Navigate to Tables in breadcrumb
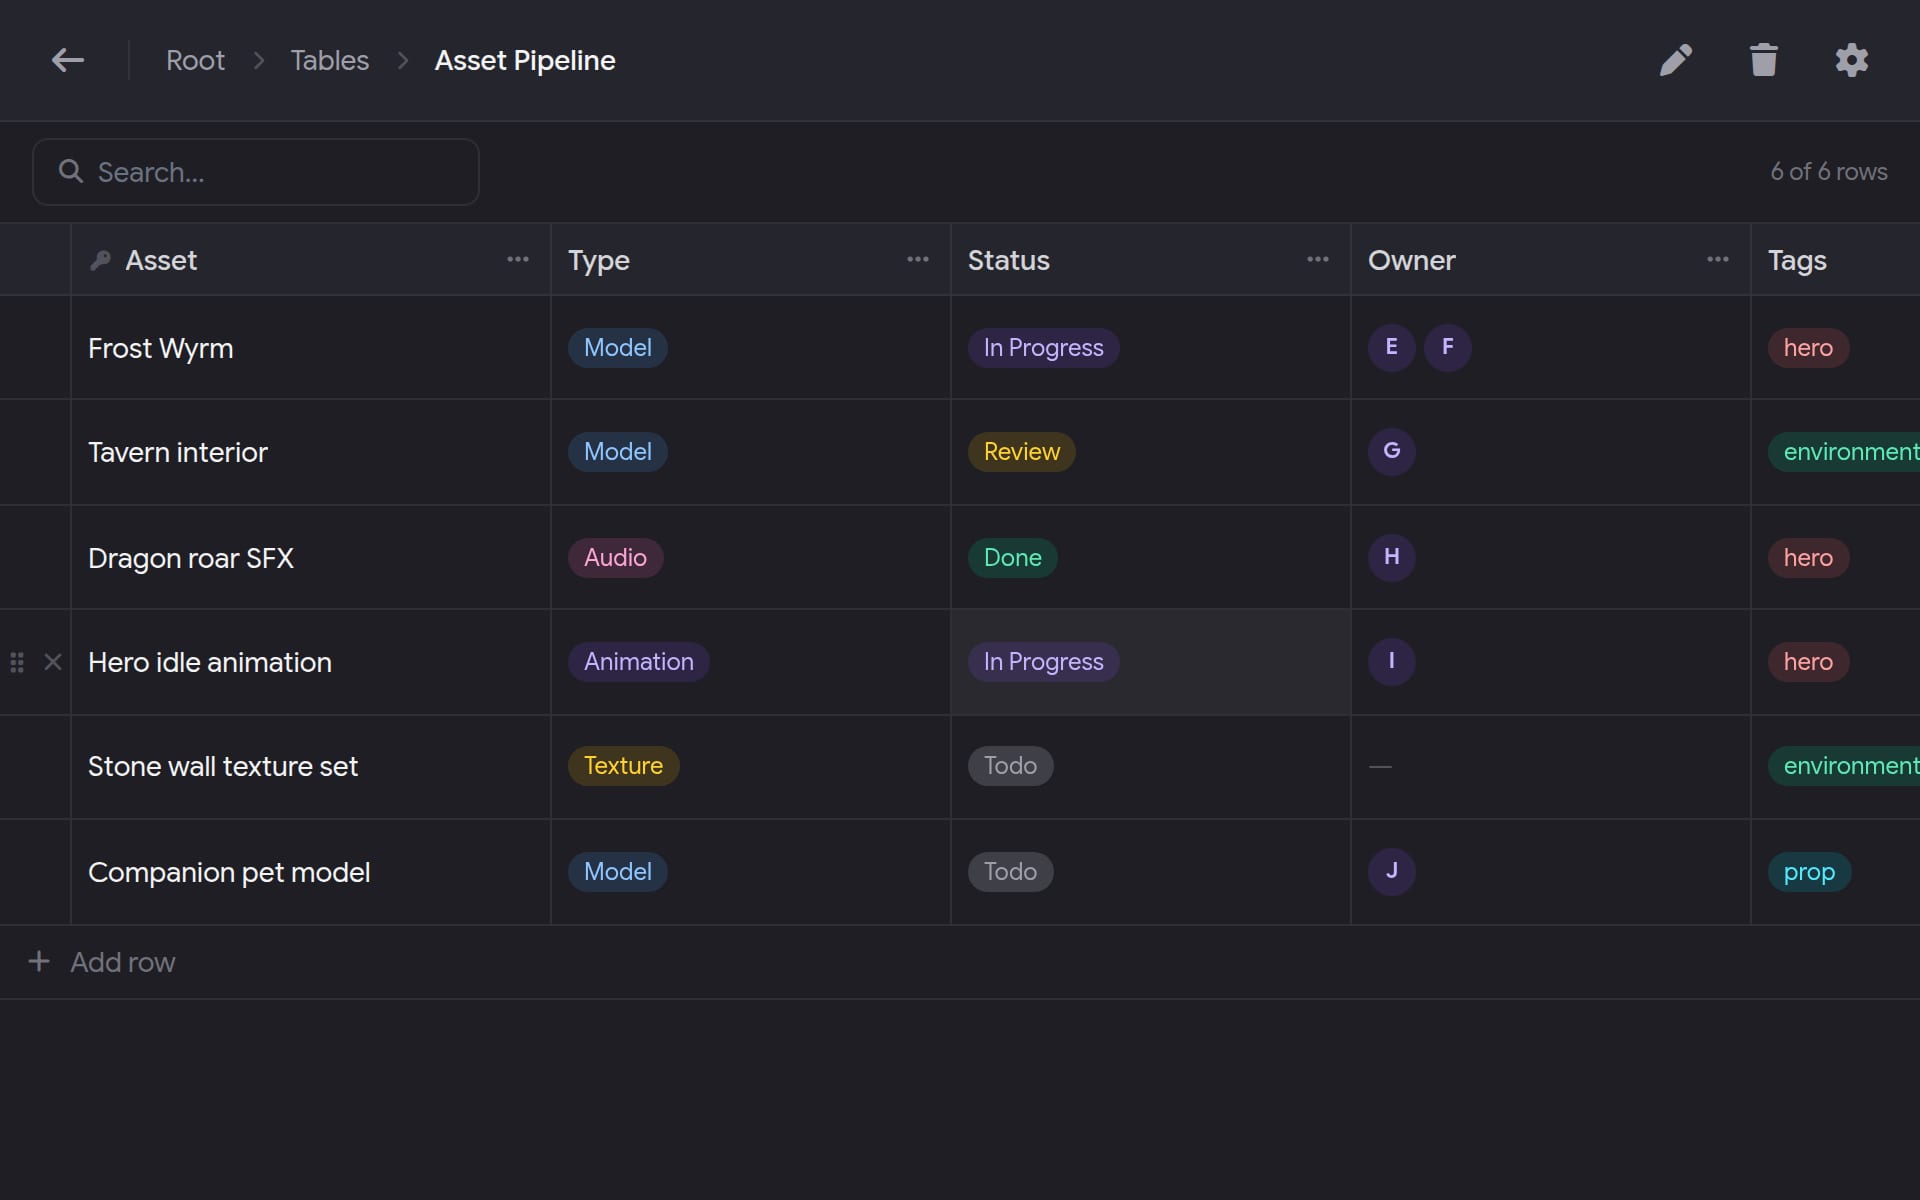This screenshot has width=1920, height=1200. pyautogui.click(x=329, y=60)
